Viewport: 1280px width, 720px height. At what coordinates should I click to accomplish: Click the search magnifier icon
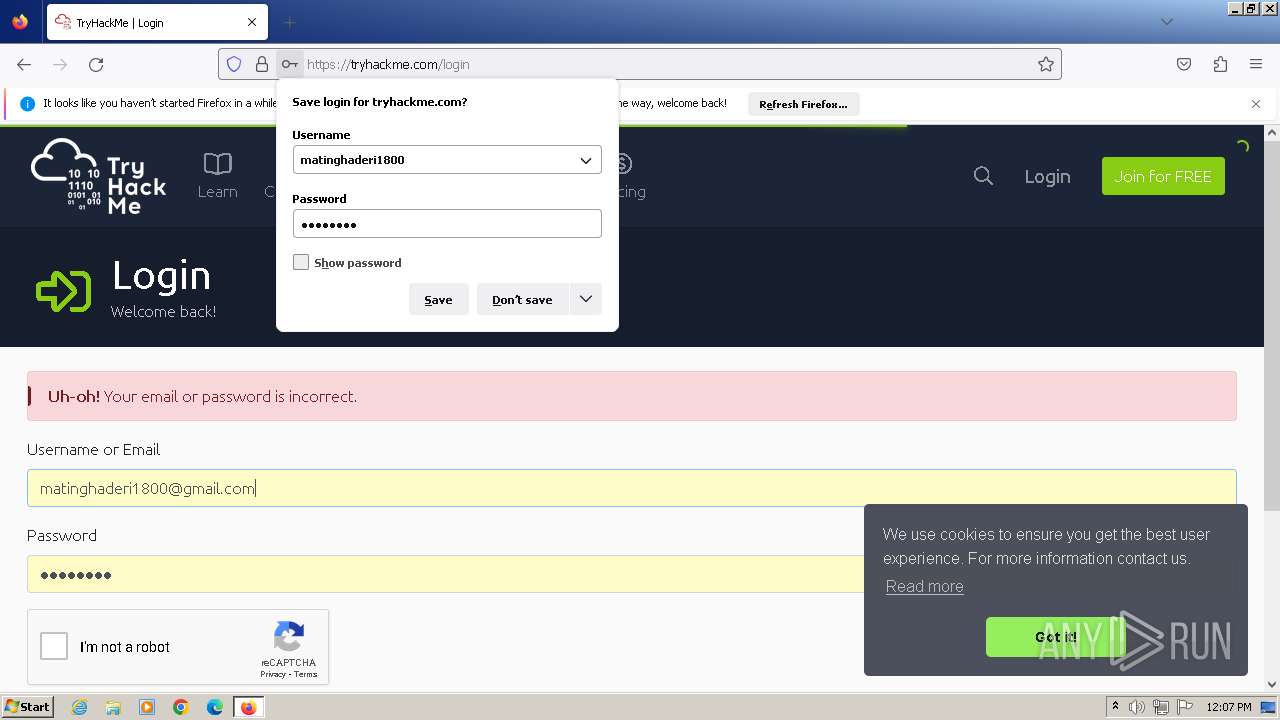pos(983,176)
